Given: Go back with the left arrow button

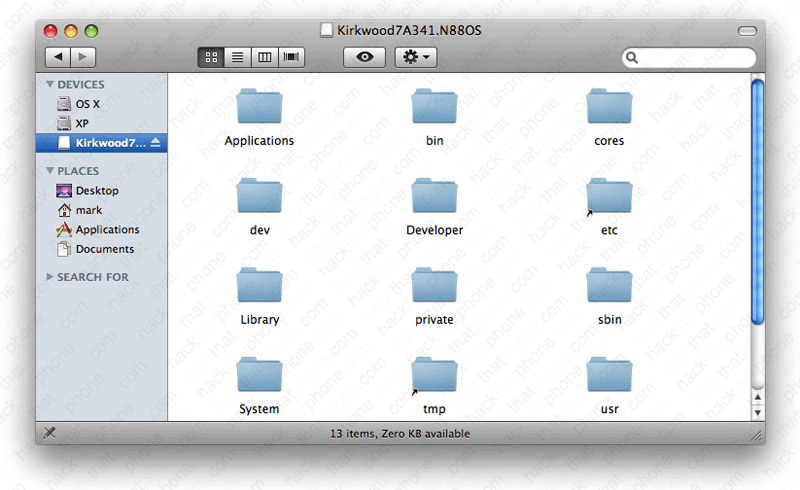Looking at the screenshot, I should (x=59, y=58).
